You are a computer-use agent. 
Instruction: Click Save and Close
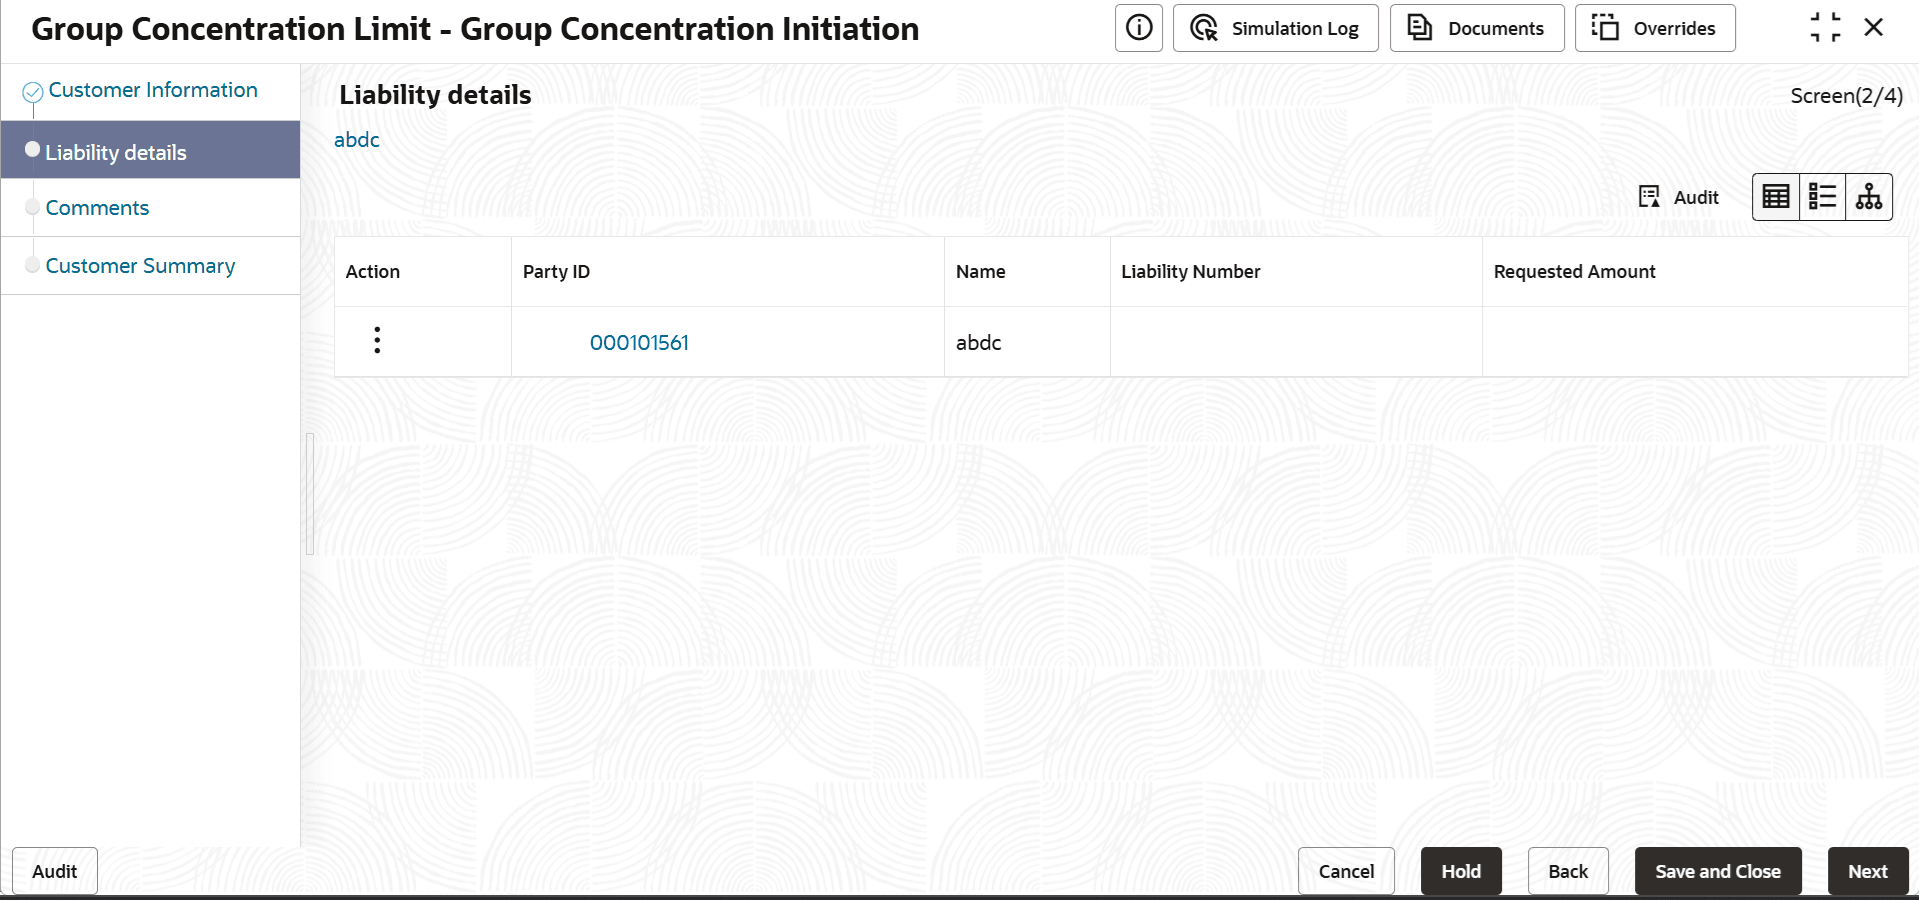1717,871
